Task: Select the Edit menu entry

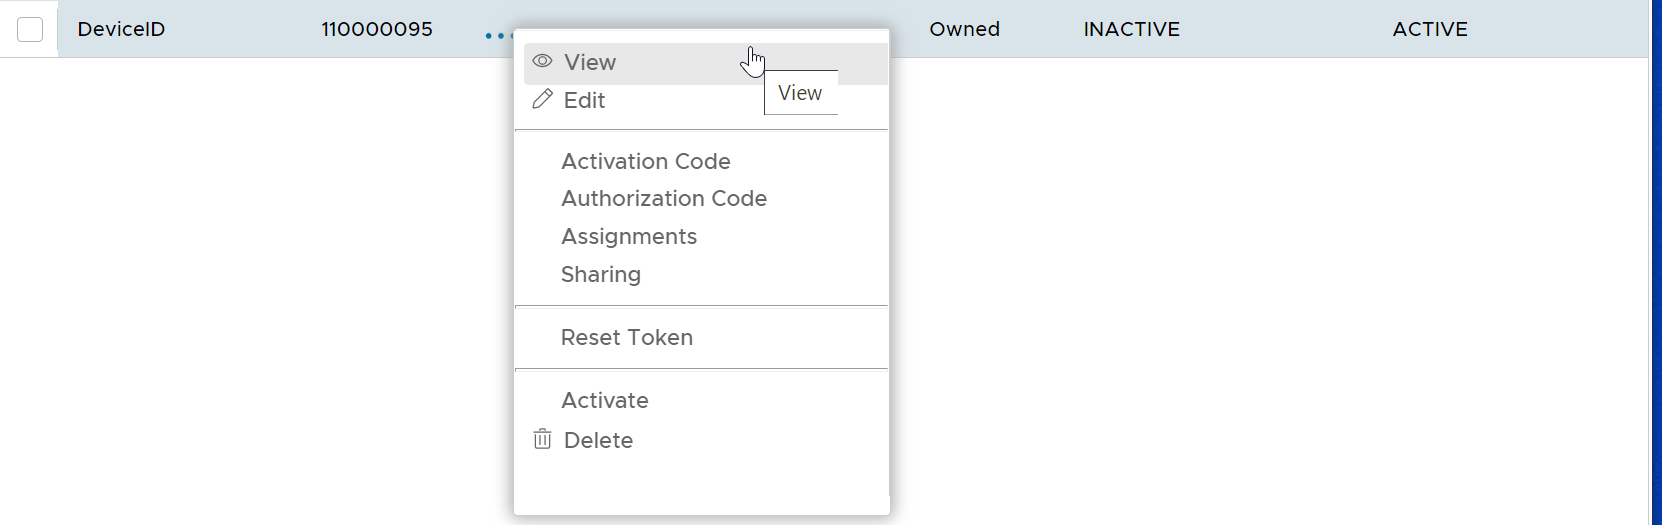Action: [x=584, y=101]
